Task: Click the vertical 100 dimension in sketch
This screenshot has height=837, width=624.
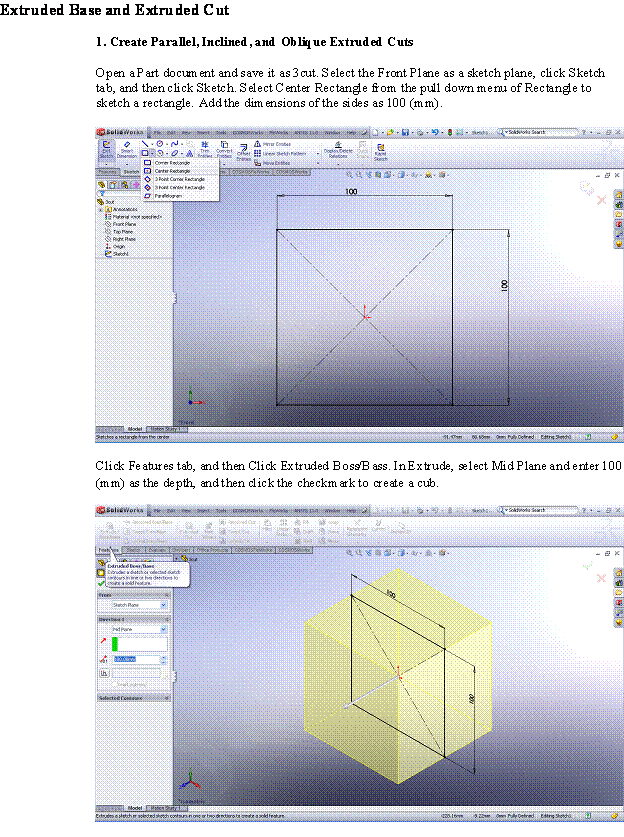Action: click(504, 286)
